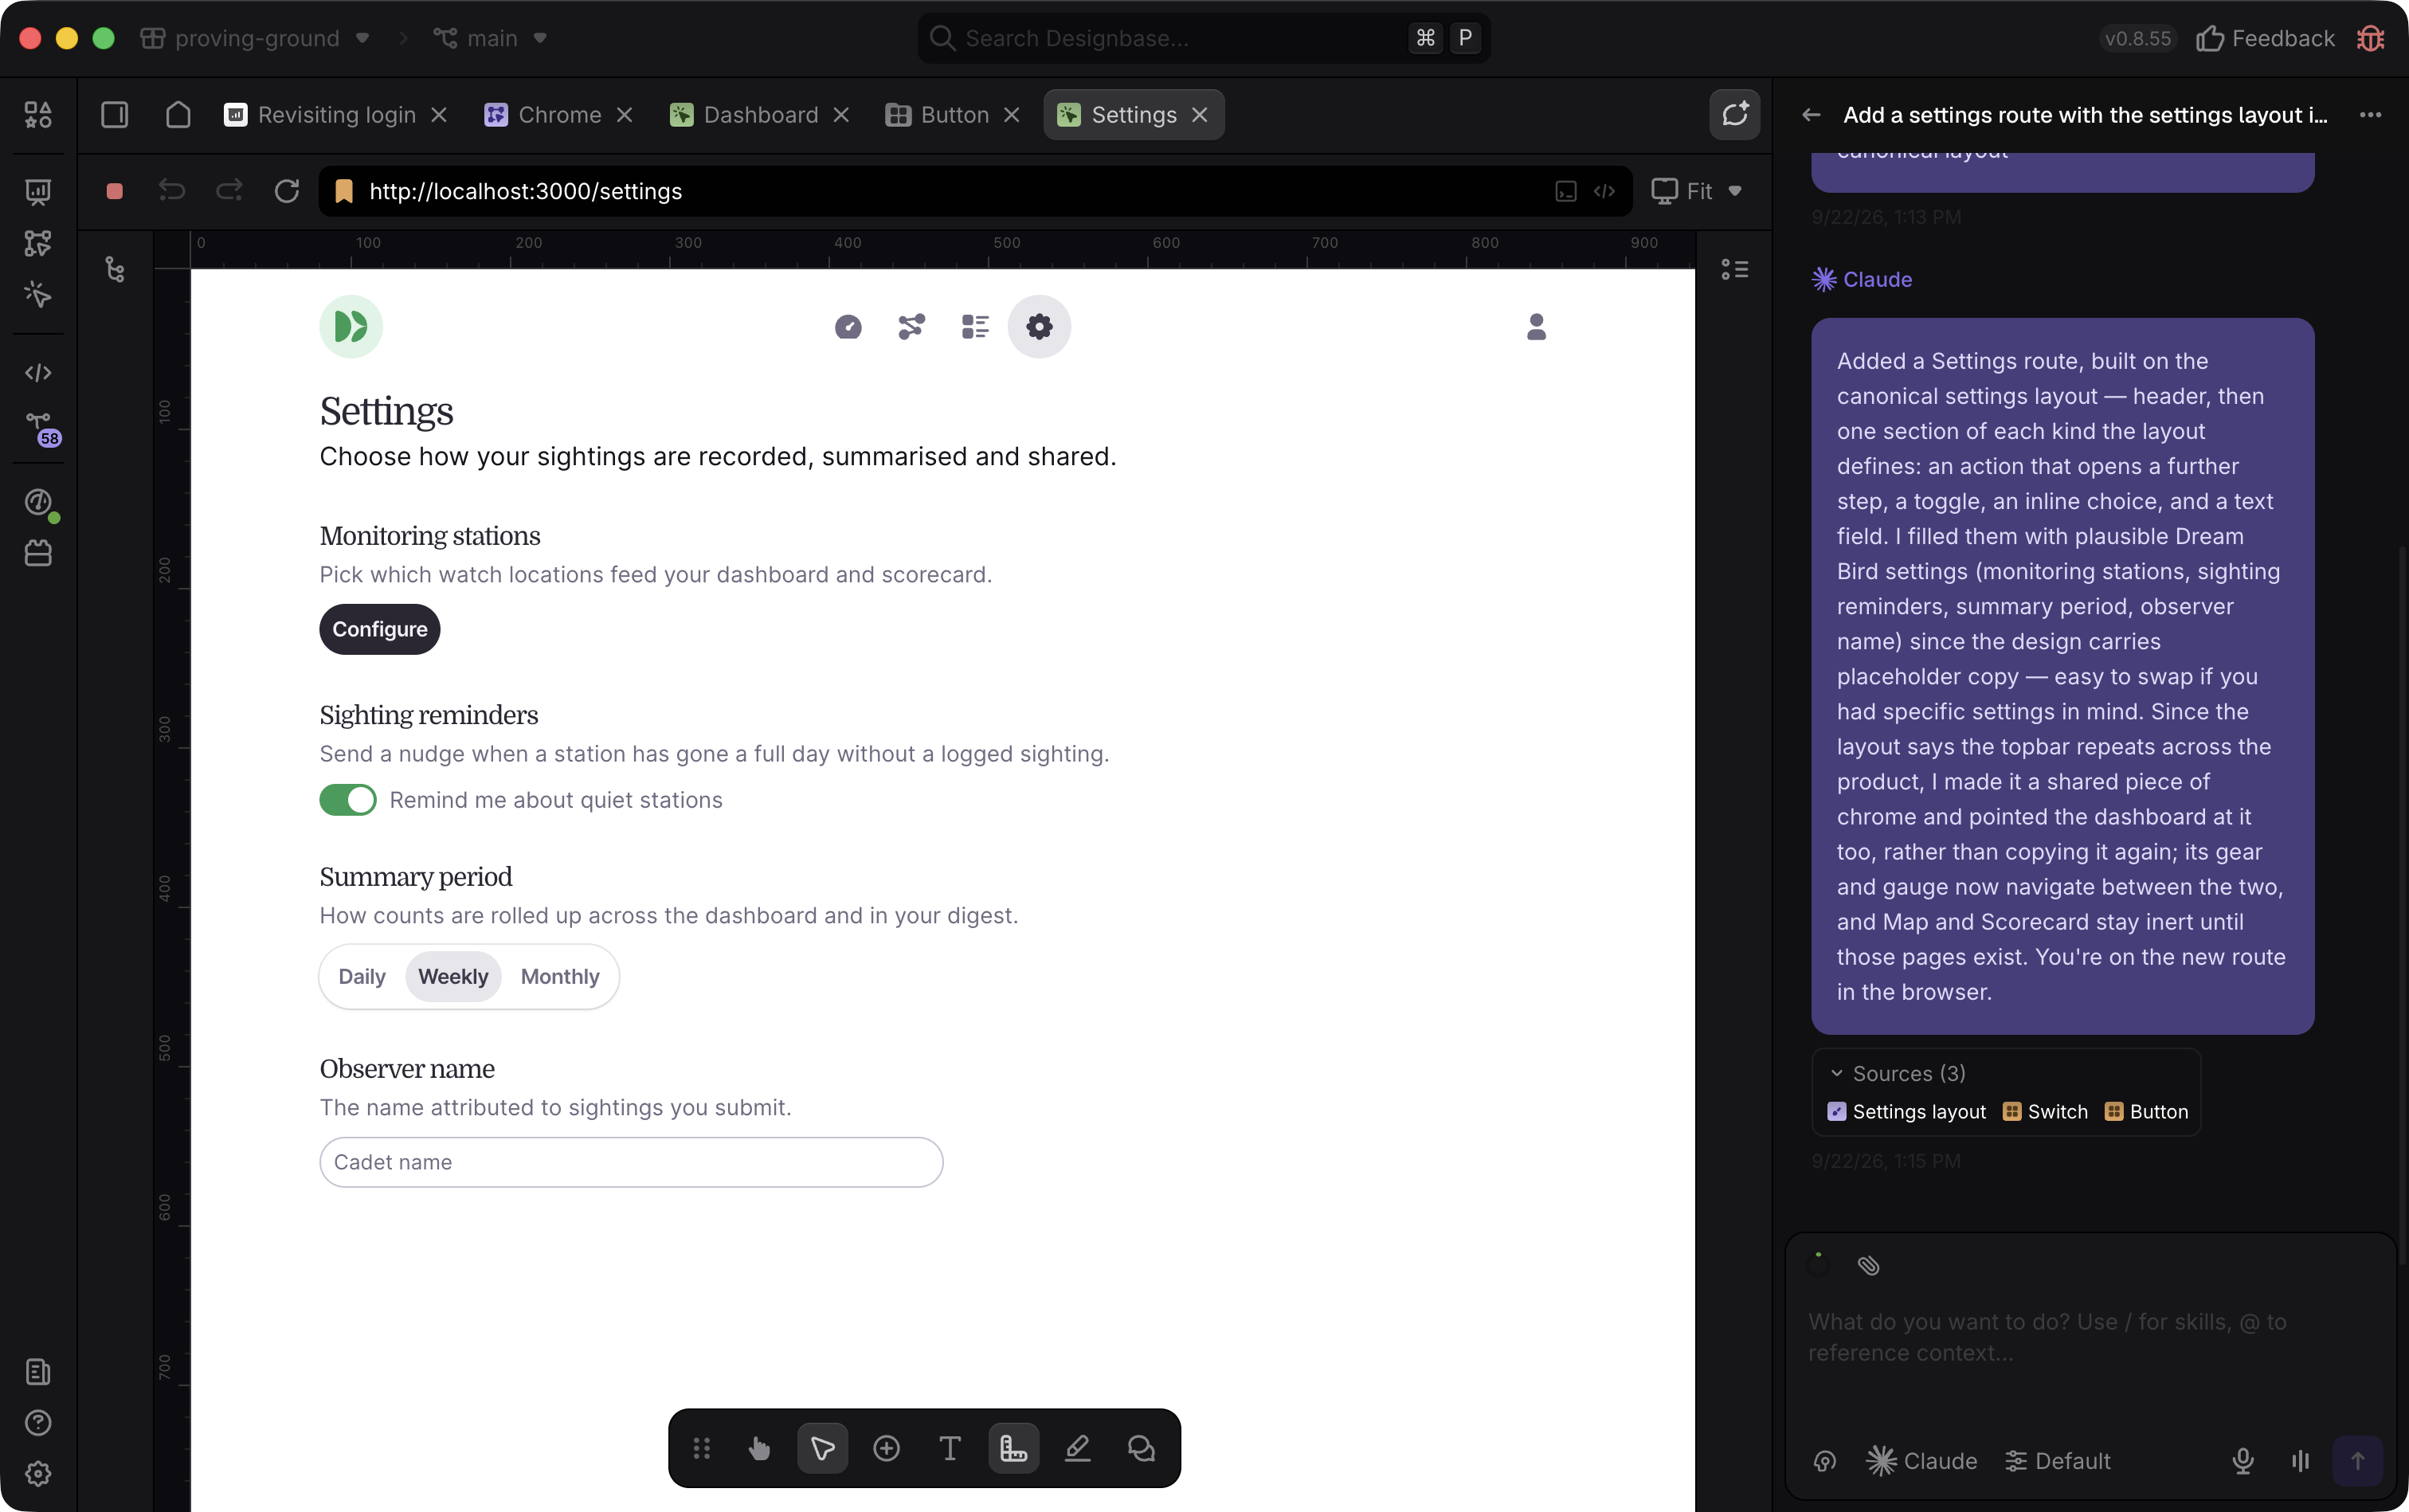Click the reload page icon beside URL bar
This screenshot has width=2409, height=1512.
point(287,191)
